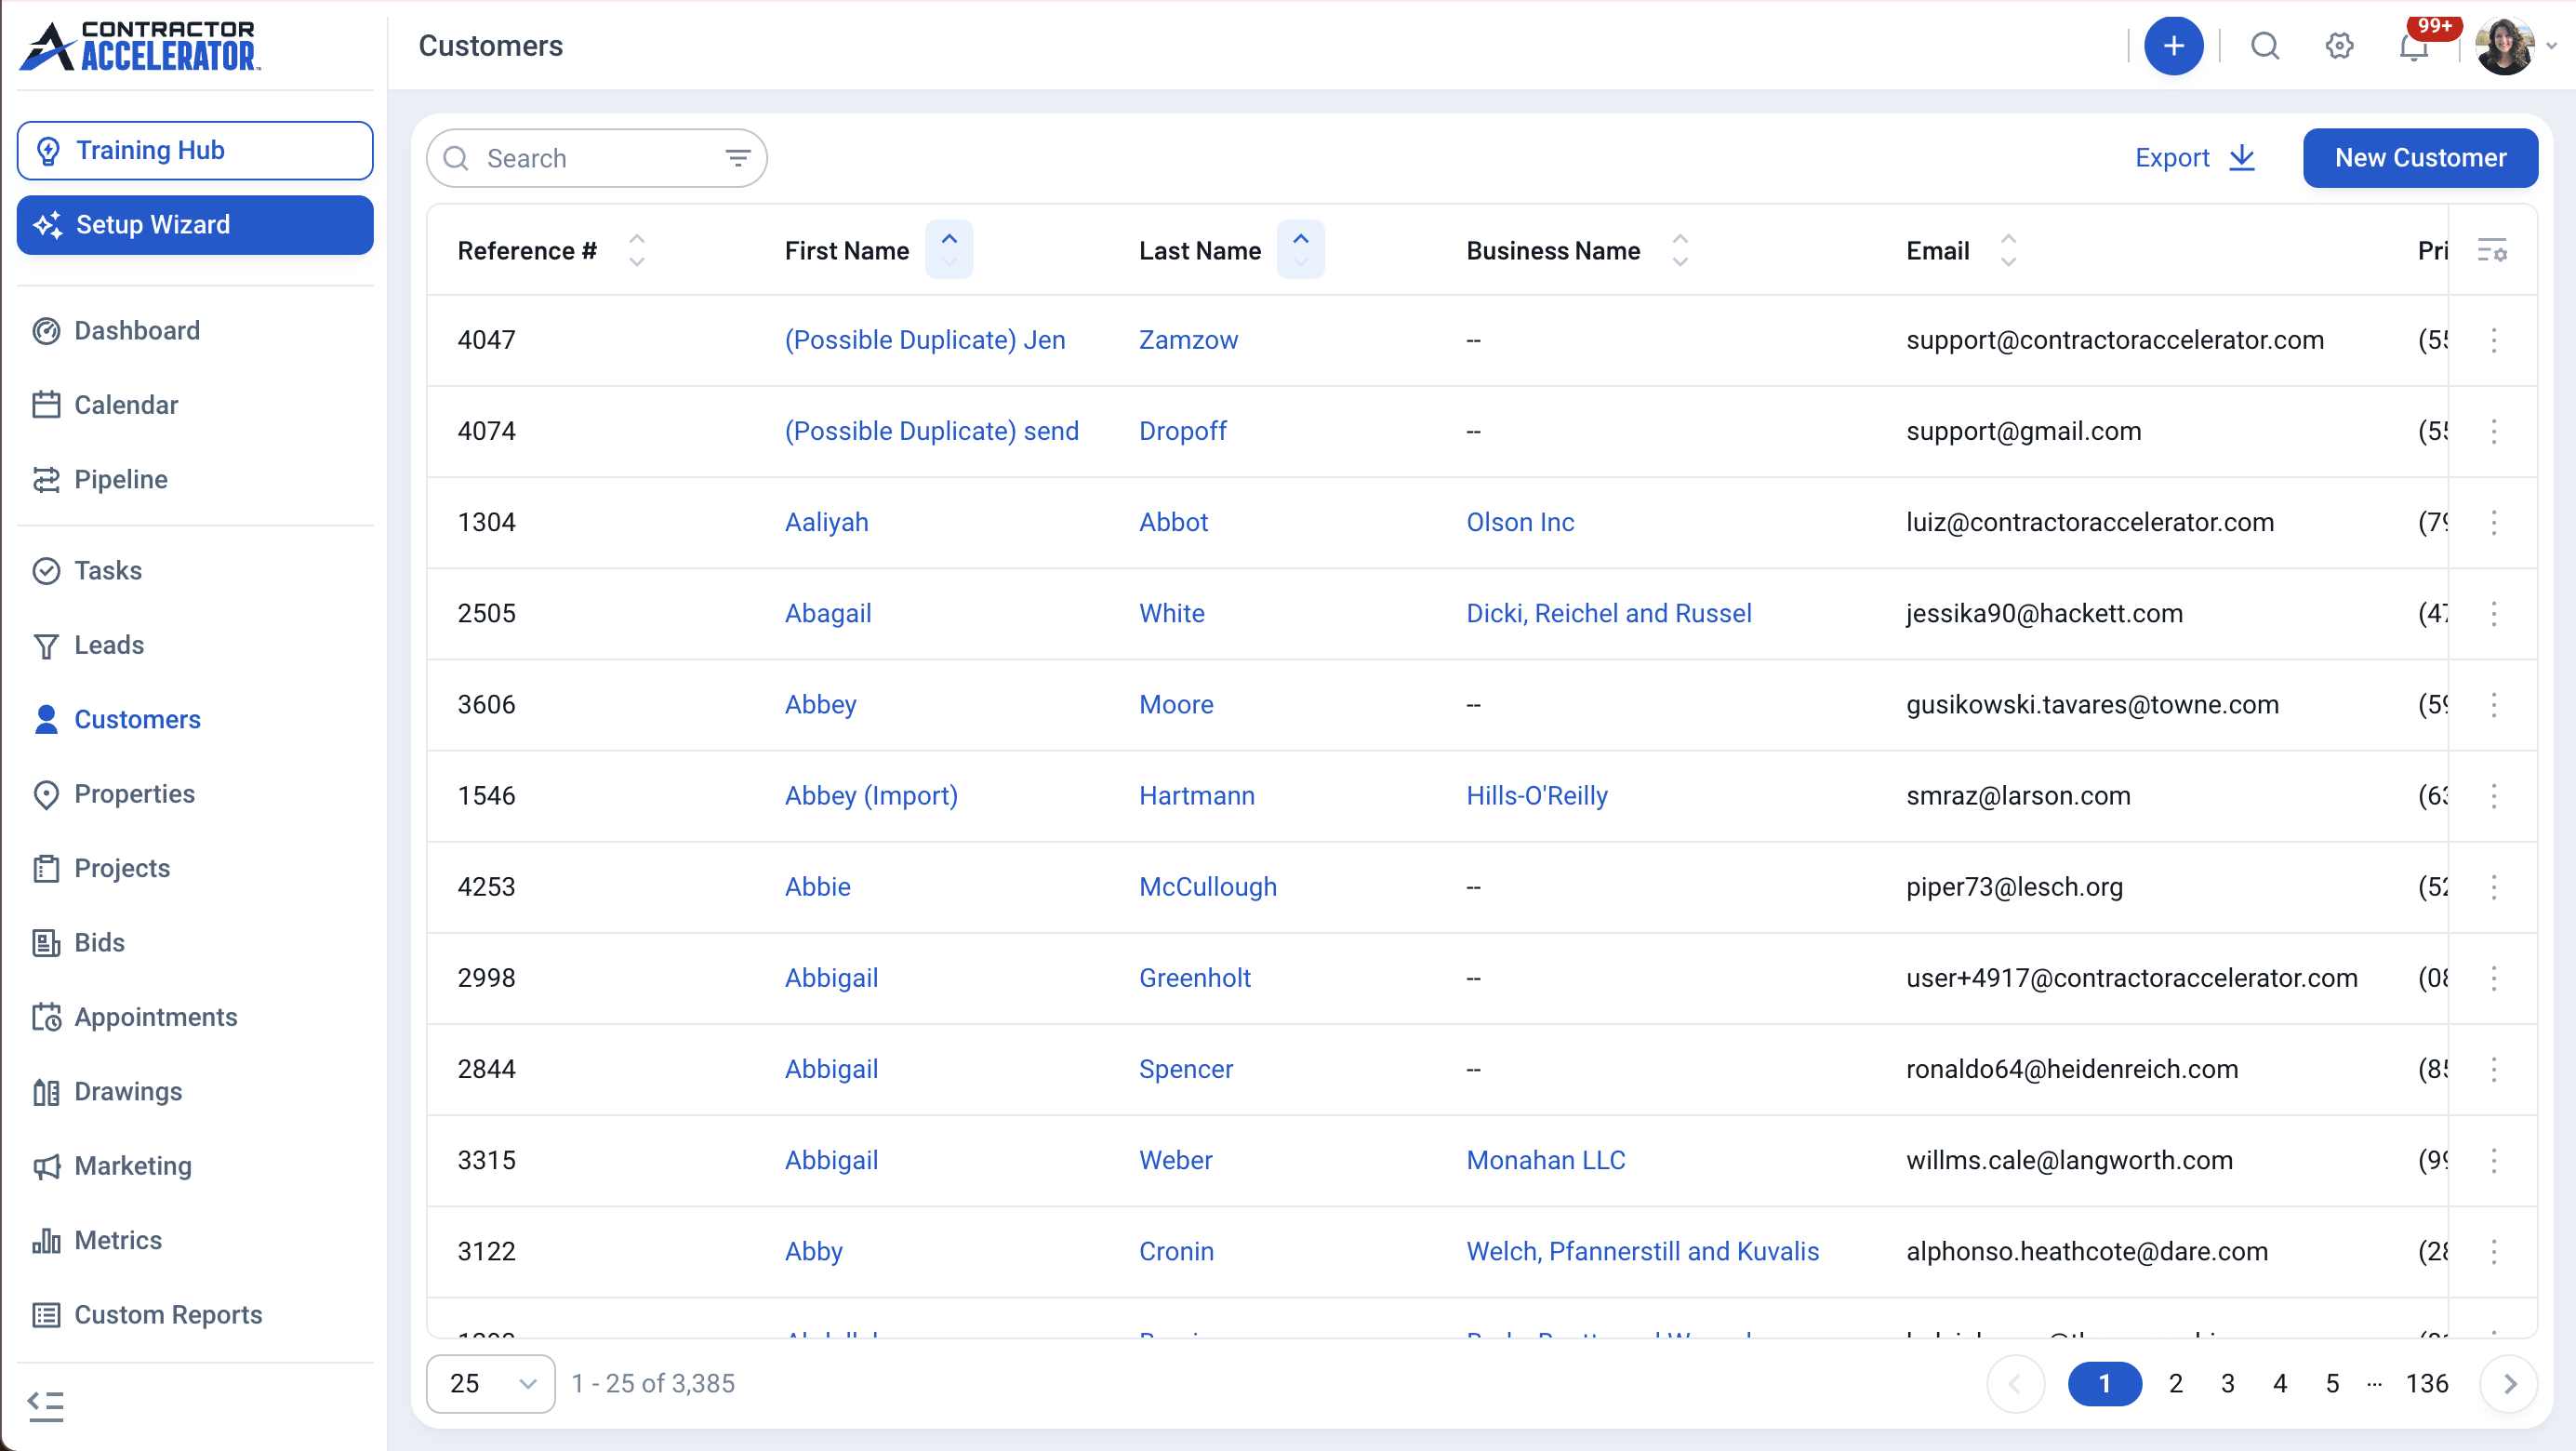This screenshot has width=2576, height=1451.
Task: Go to next page arrow
Action: (2509, 1383)
